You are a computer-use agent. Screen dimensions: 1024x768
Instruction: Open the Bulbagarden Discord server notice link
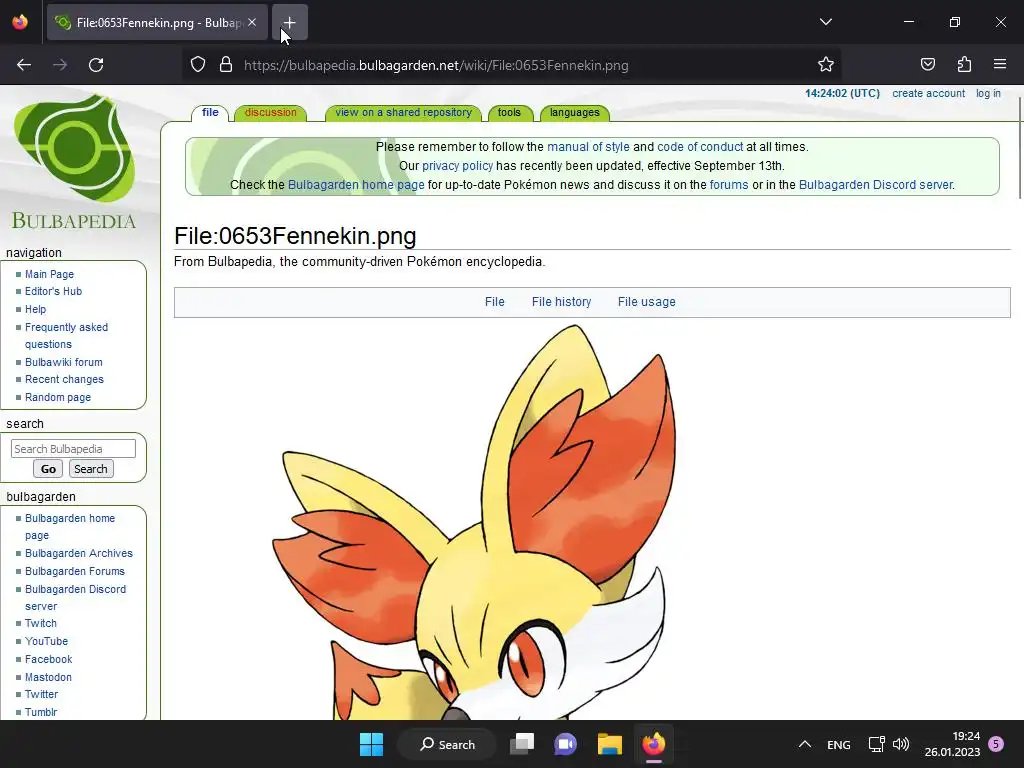click(x=876, y=185)
